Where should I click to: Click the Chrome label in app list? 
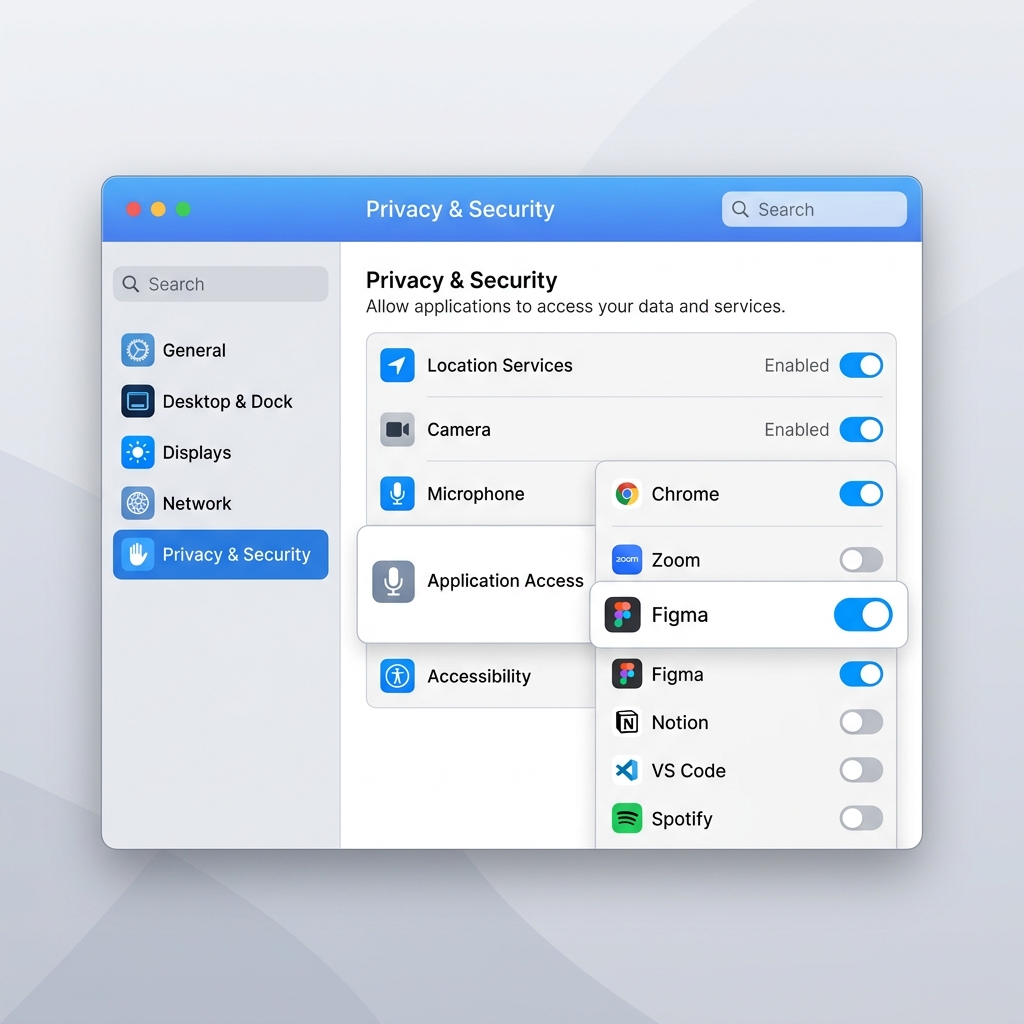pyautogui.click(x=685, y=494)
